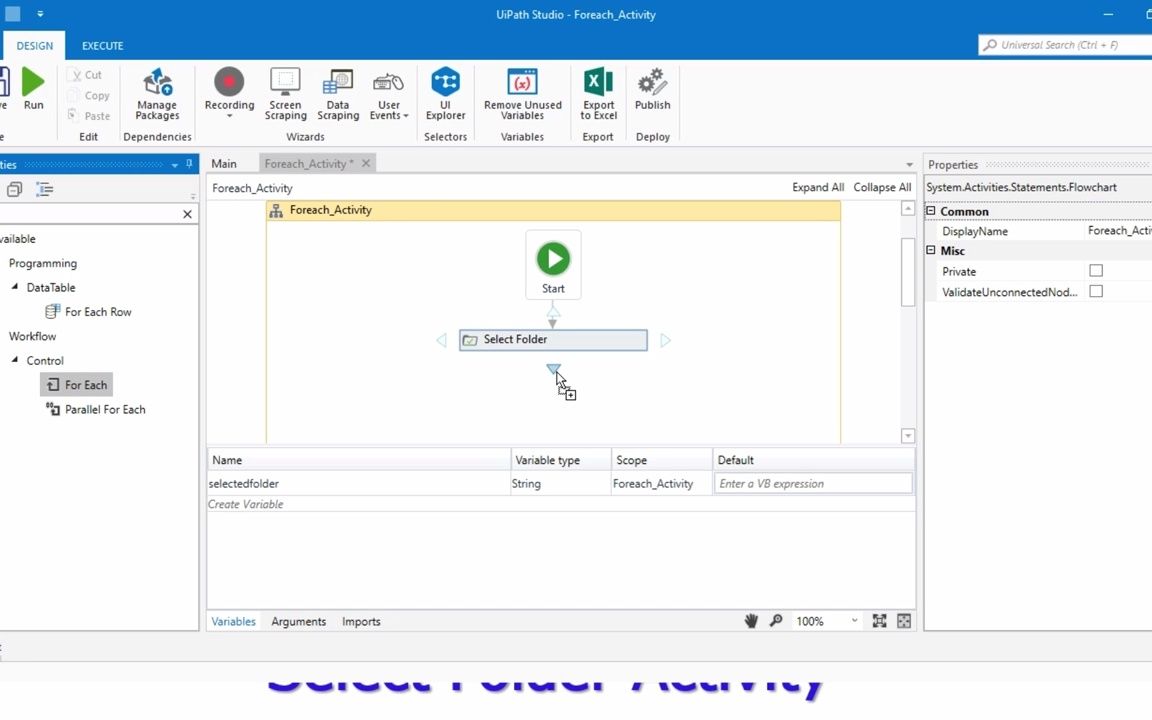
Task: Select the Fit to Screen icon in Variables panel
Action: tap(879, 621)
